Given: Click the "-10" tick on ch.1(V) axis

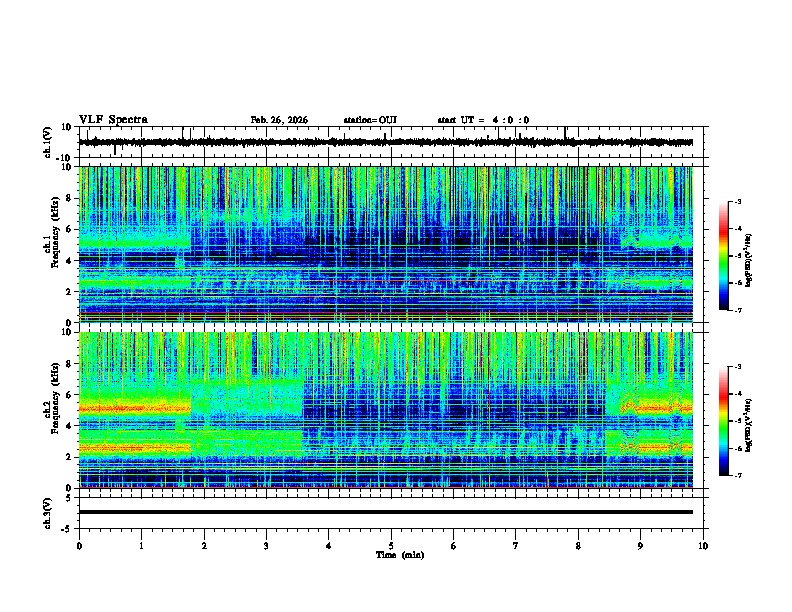Looking at the screenshot, I should [x=65, y=158].
